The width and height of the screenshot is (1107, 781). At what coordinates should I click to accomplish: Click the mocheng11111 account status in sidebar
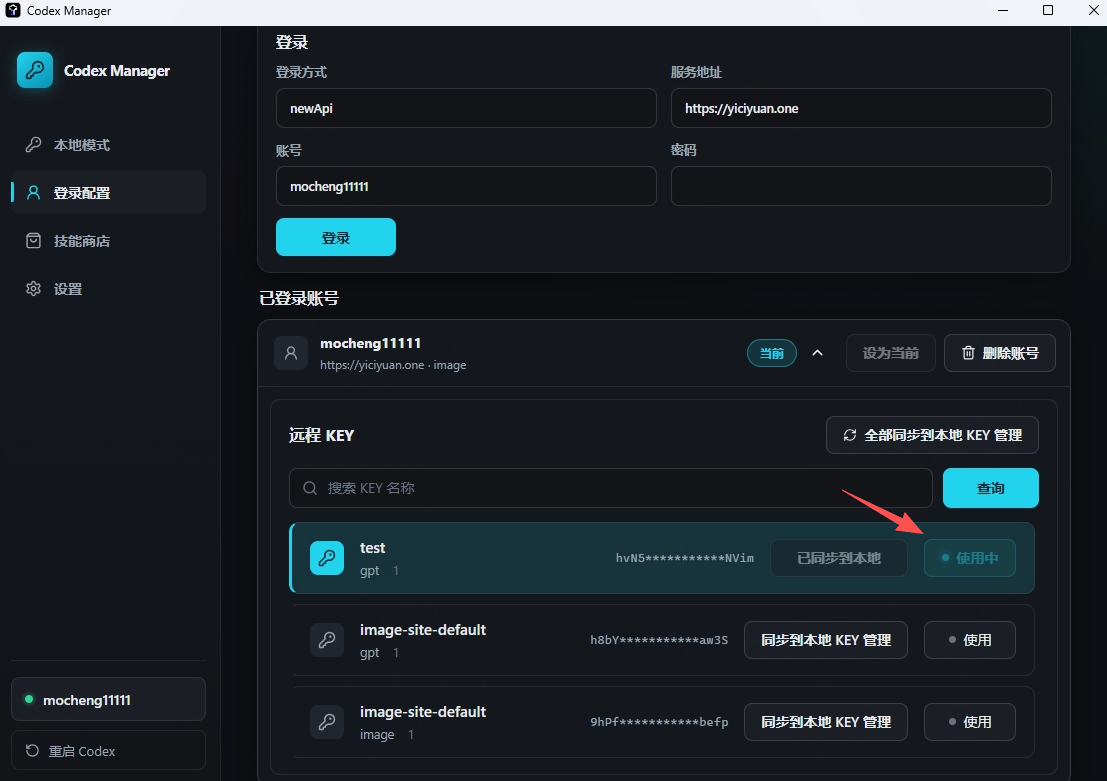[108, 700]
